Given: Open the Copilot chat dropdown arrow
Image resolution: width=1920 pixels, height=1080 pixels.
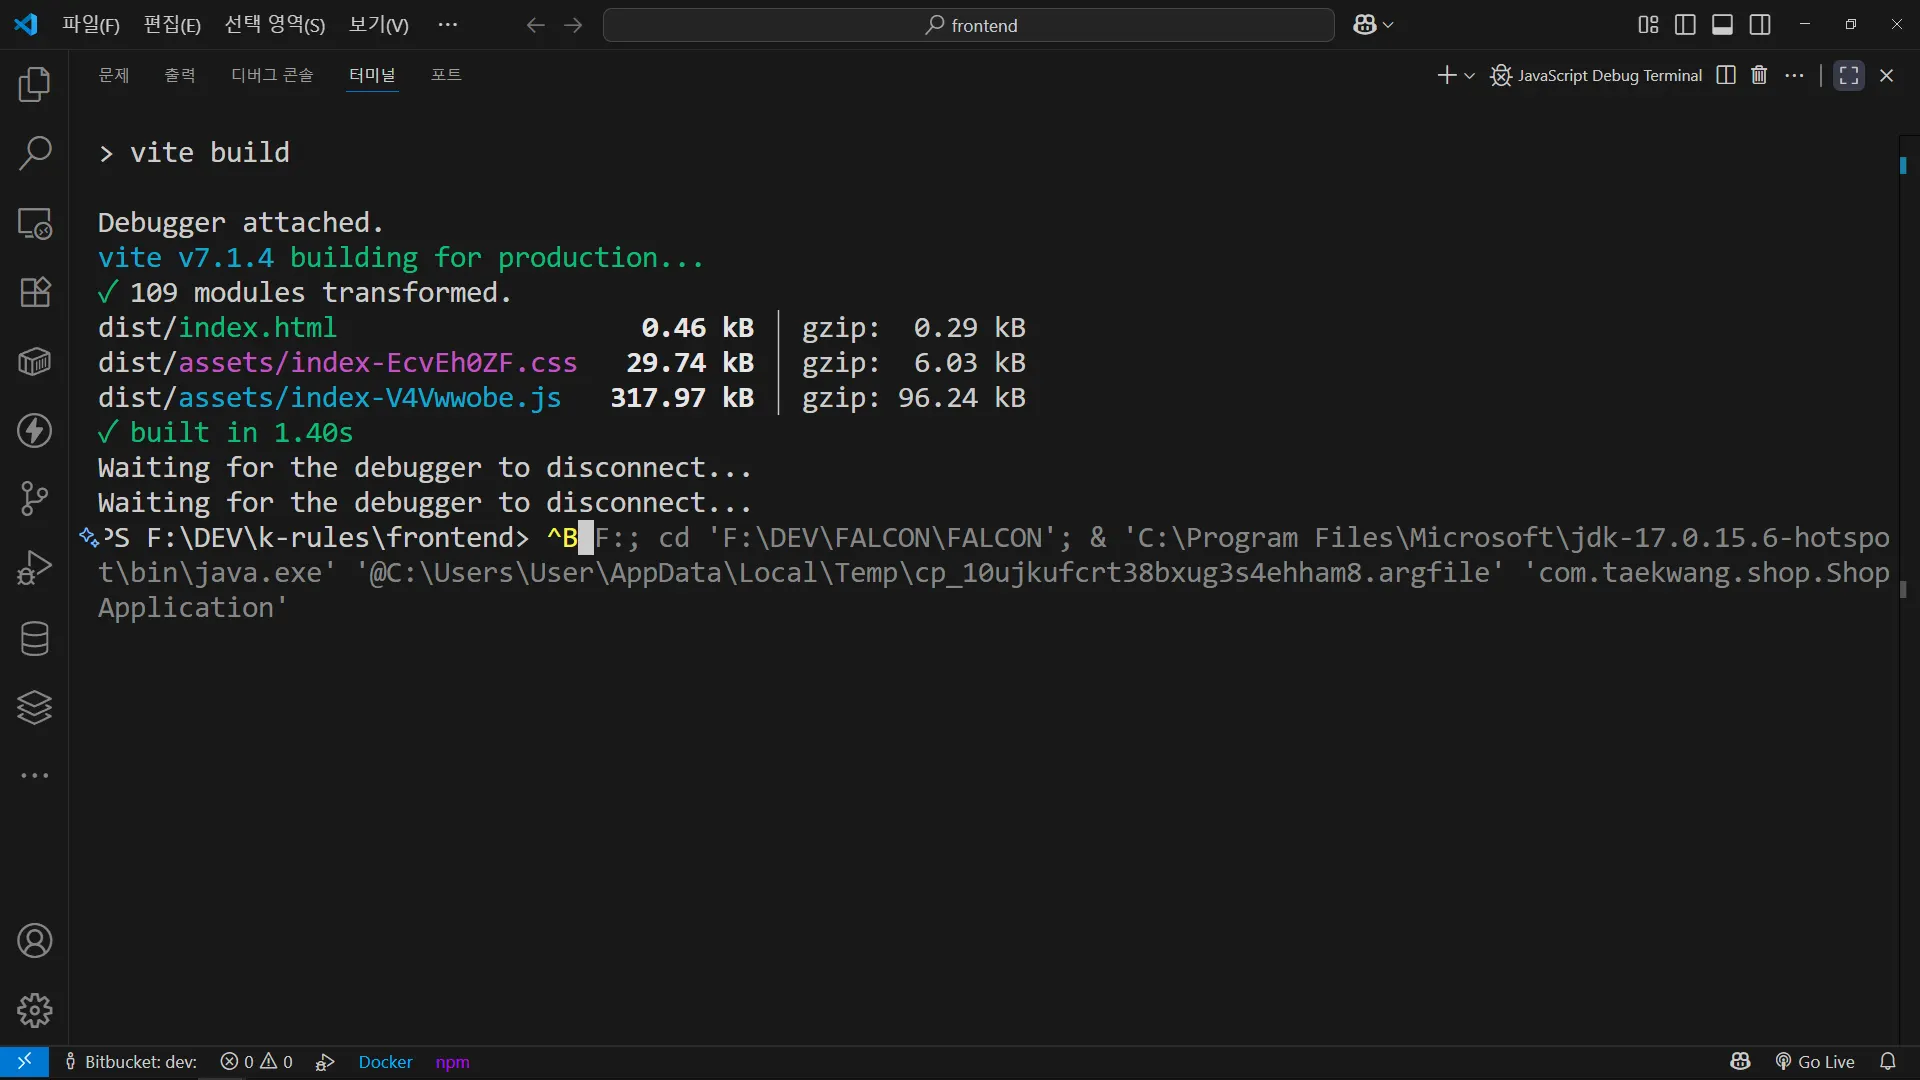Looking at the screenshot, I should pos(1388,25).
